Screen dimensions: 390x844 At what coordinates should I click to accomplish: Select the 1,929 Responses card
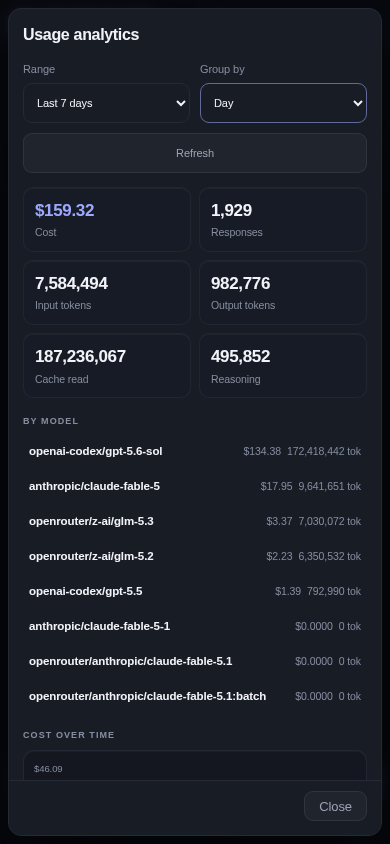[283, 220]
